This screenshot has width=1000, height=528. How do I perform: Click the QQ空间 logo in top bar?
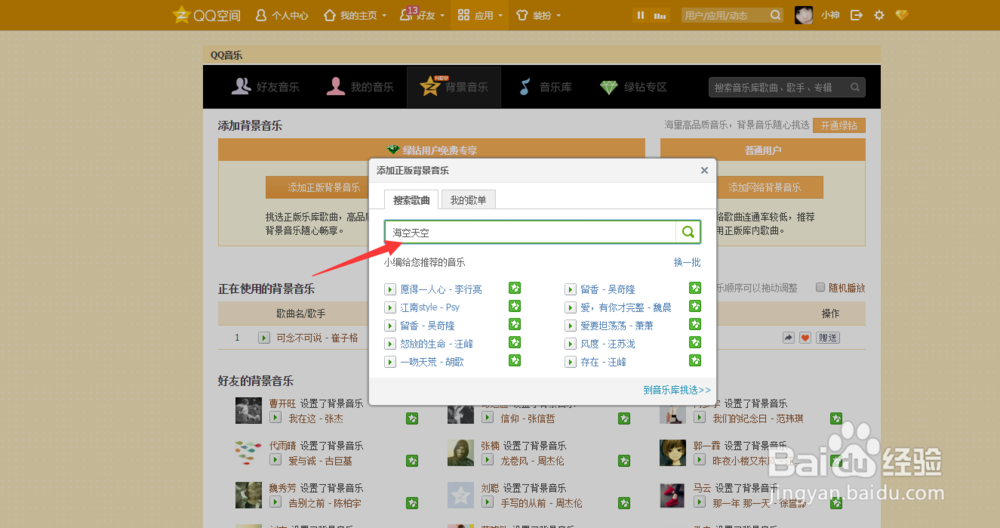click(x=207, y=15)
